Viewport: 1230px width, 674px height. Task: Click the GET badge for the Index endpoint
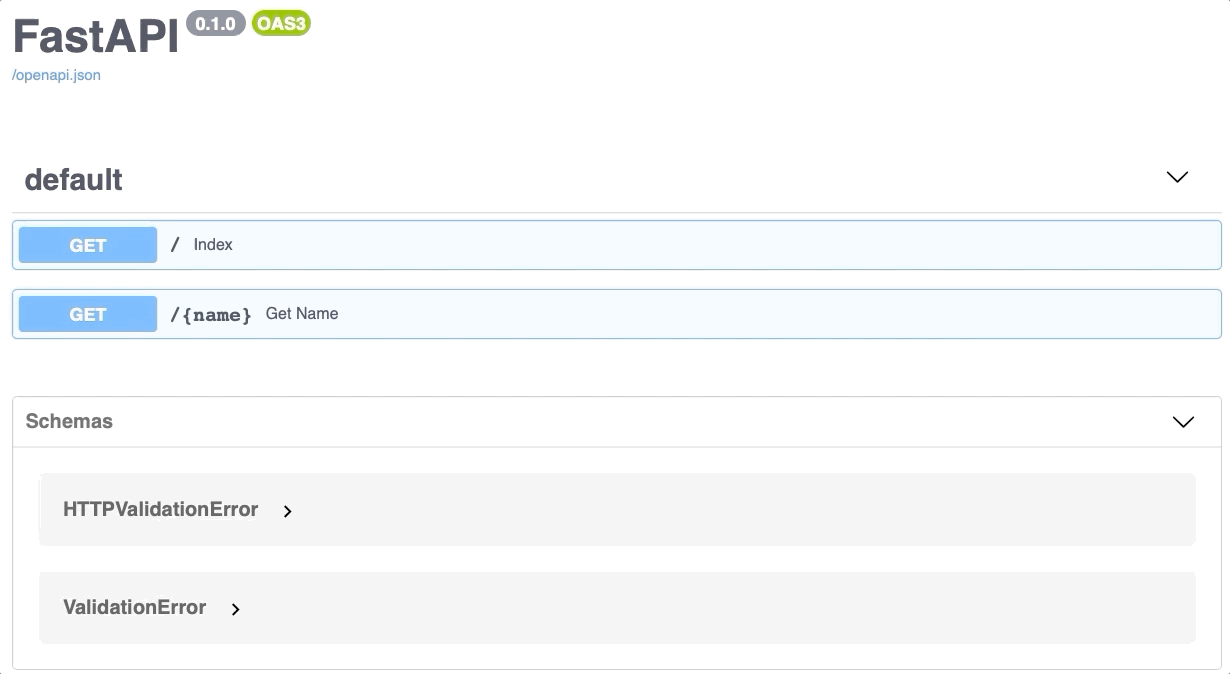click(x=88, y=245)
